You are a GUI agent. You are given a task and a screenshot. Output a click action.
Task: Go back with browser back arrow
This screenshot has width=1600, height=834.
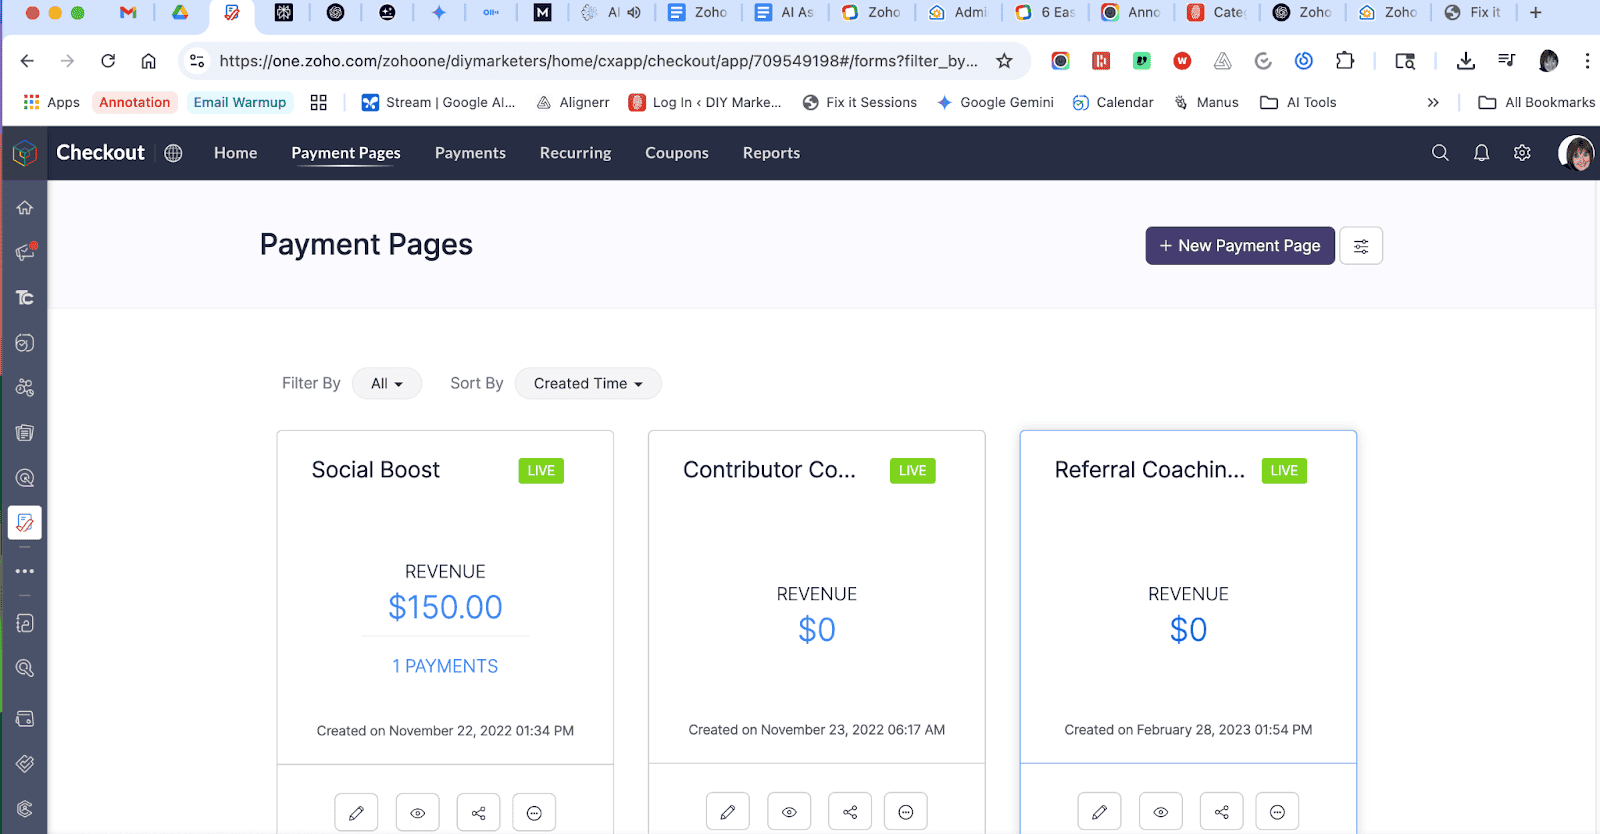[x=27, y=61]
